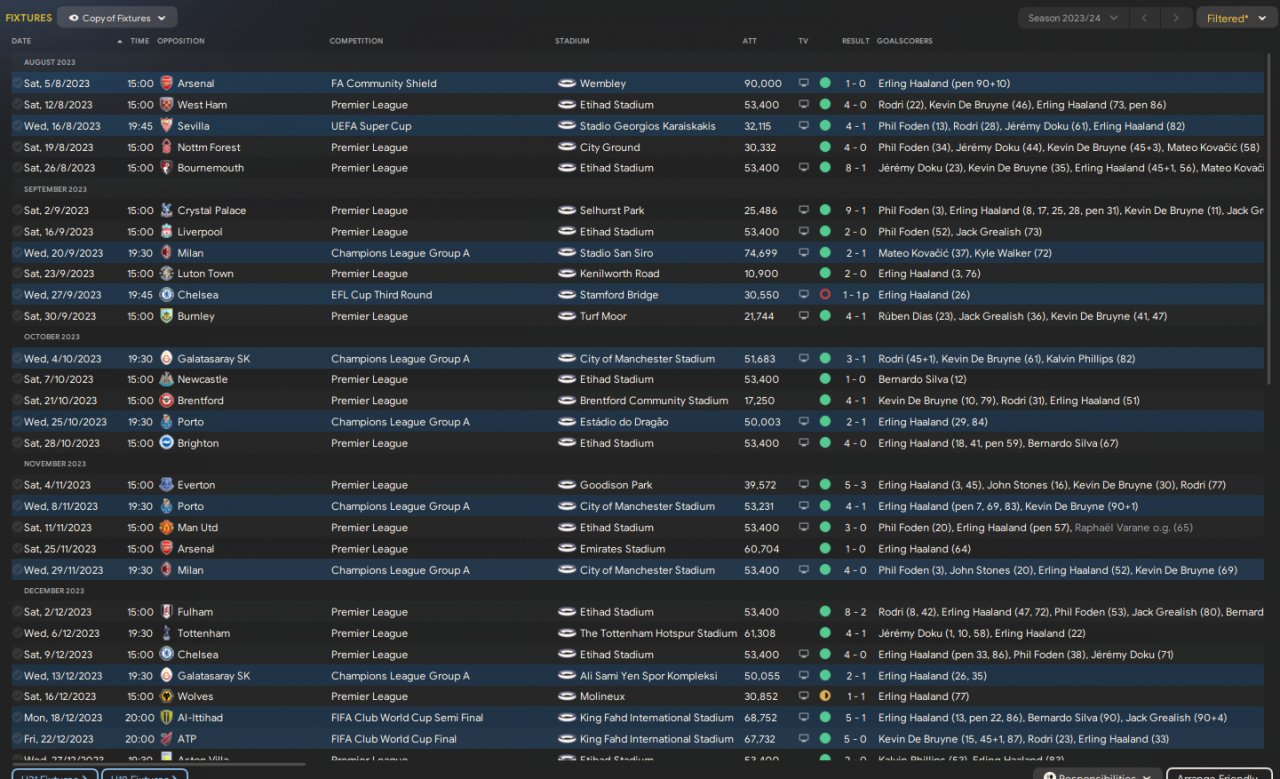Click the West Ham club badge

click(x=167, y=105)
